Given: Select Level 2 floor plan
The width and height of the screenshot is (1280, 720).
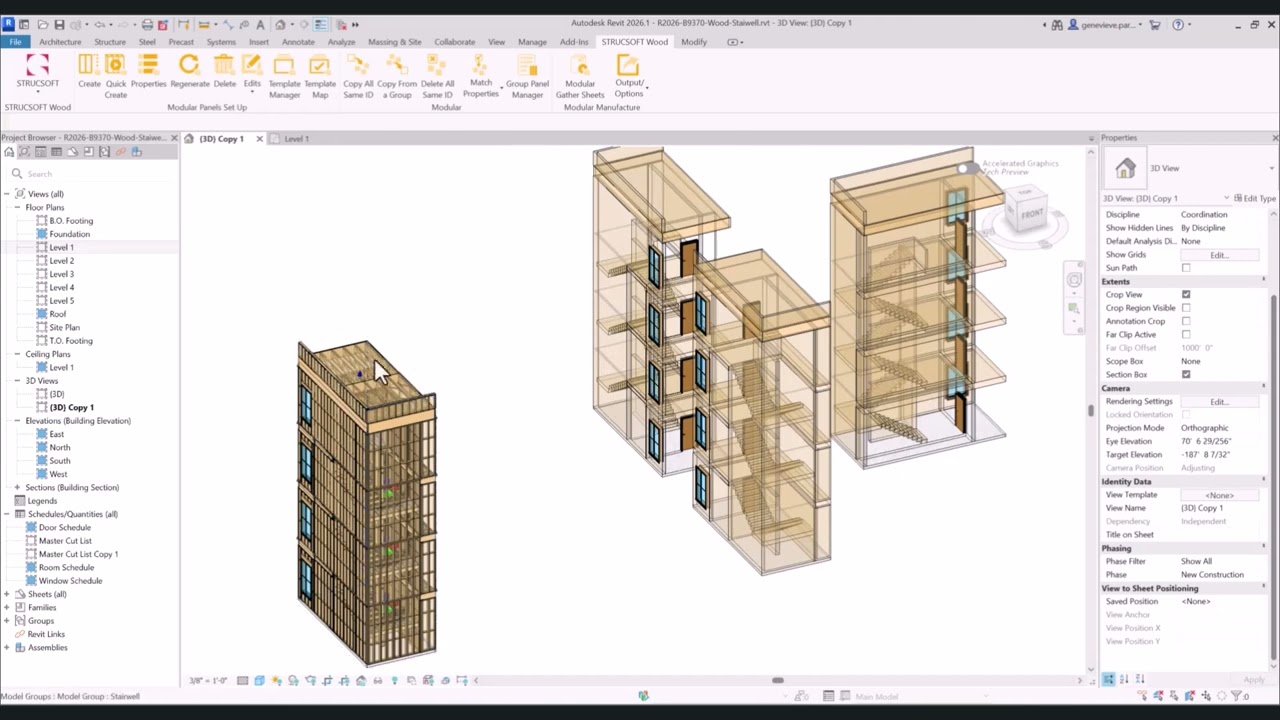Looking at the screenshot, I should (61, 261).
